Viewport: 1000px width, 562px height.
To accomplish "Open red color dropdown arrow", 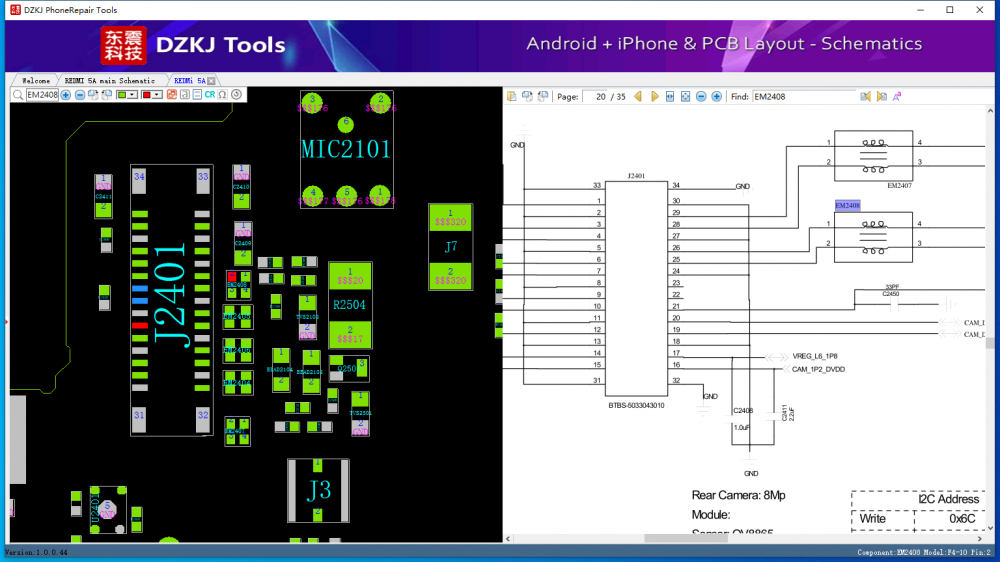I will coord(158,95).
